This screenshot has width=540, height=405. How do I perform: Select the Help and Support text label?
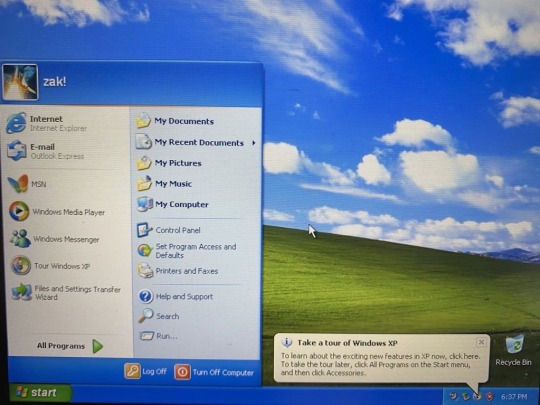point(185,297)
